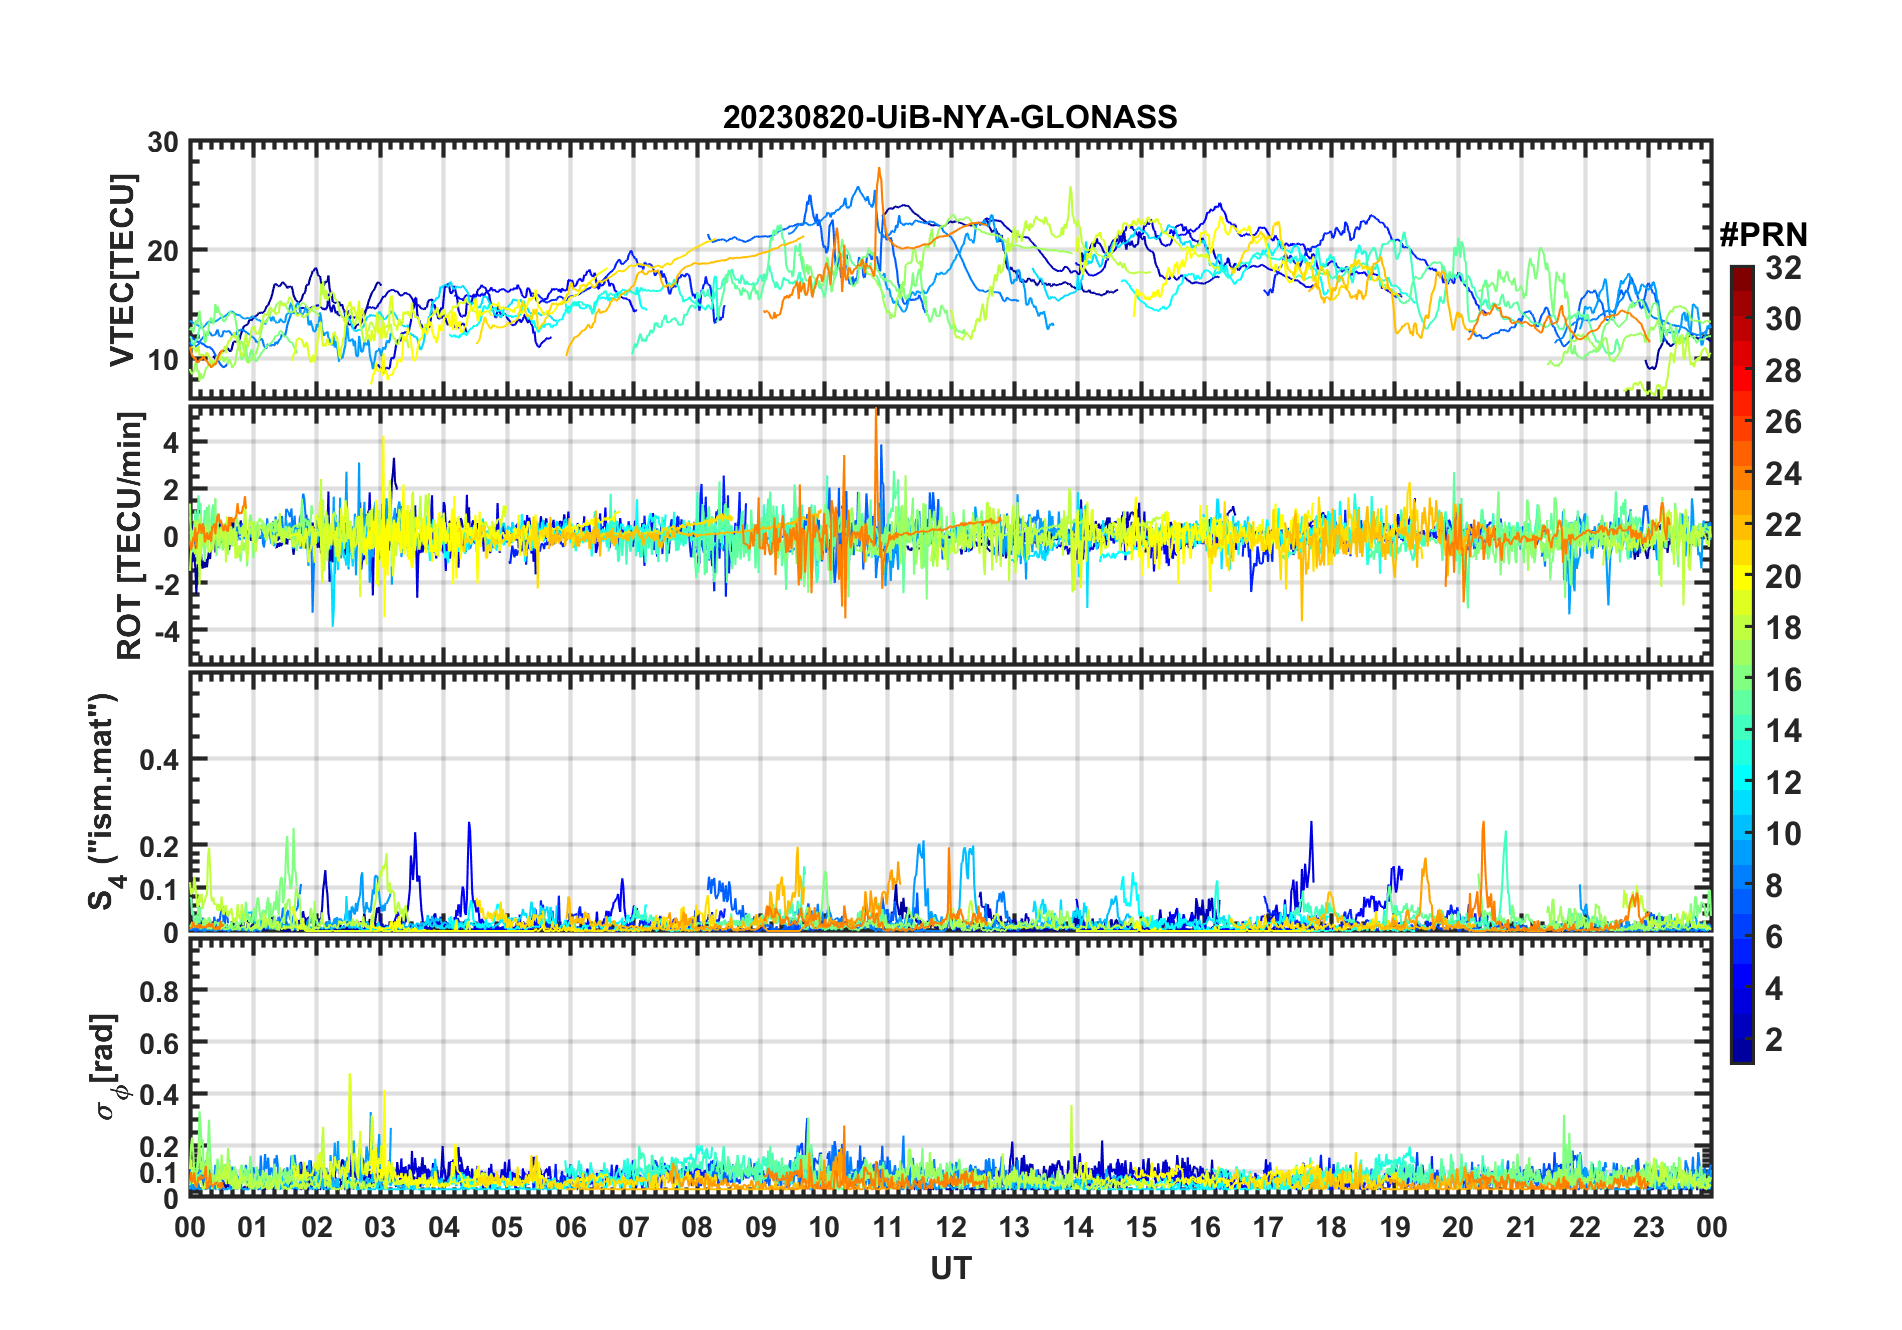Click colorbar tick label 32
This screenshot has height=1330, width=1902.
[x=1783, y=268]
